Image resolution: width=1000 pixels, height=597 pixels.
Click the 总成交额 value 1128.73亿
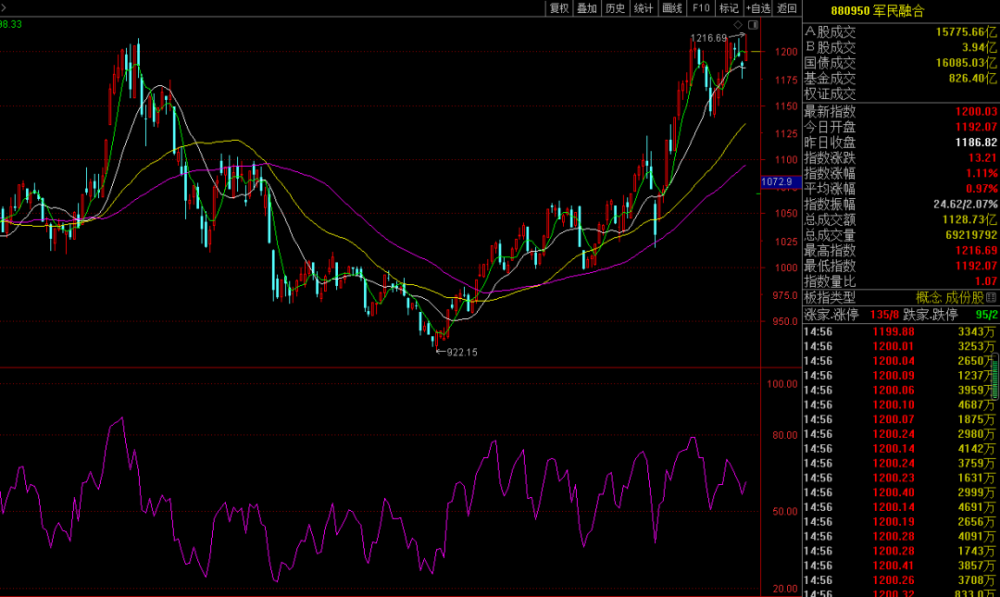click(969, 219)
